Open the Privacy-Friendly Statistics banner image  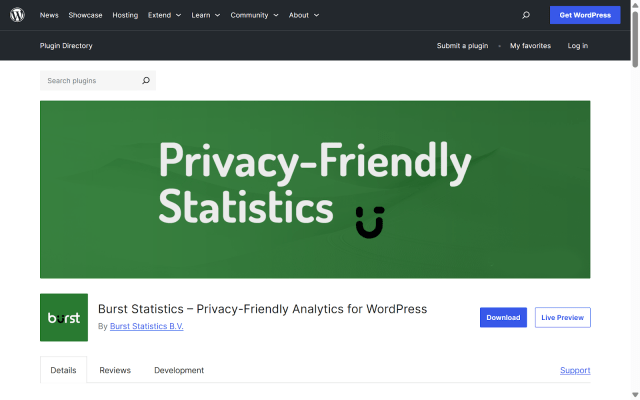[315, 189]
